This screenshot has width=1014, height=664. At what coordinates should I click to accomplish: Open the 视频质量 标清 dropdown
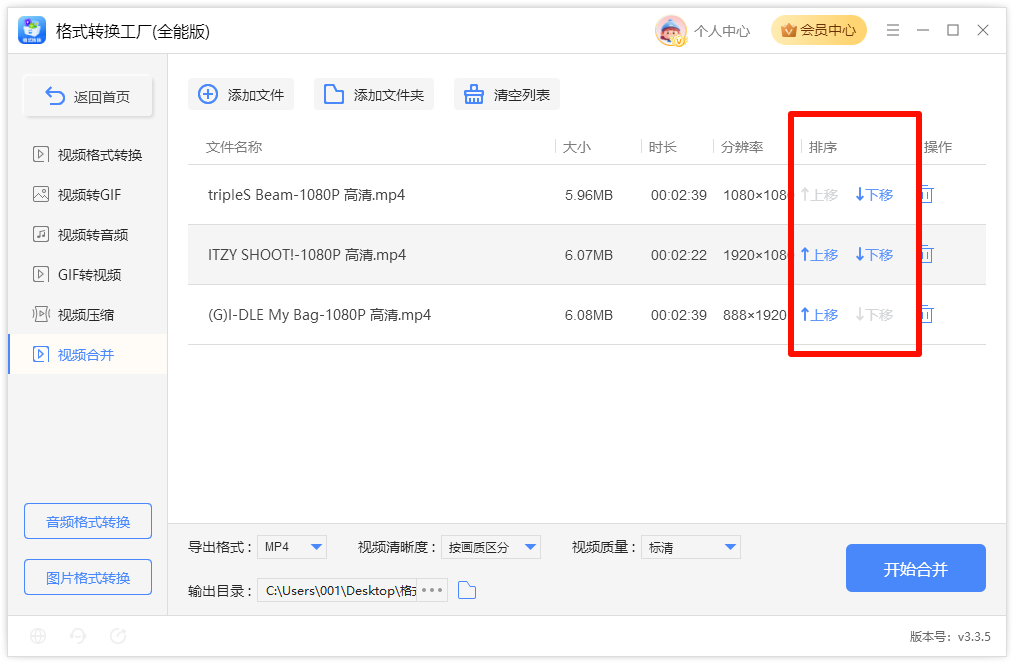pos(691,547)
